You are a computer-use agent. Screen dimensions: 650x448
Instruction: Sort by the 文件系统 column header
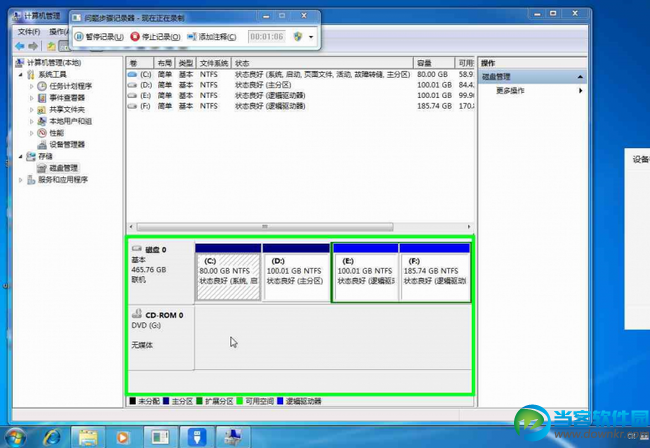pos(214,63)
